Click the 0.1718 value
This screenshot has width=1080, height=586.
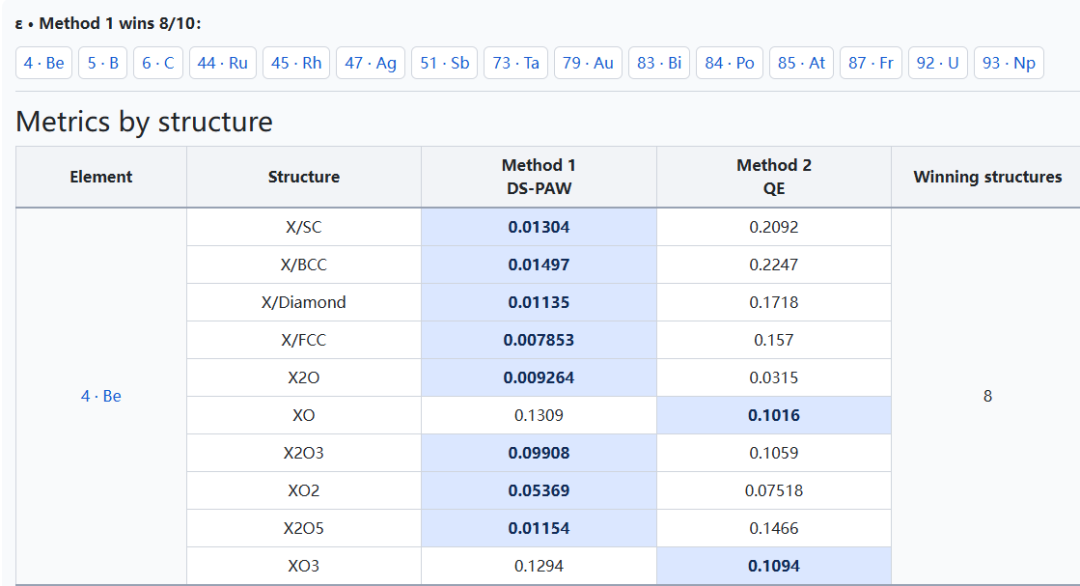coord(773,302)
